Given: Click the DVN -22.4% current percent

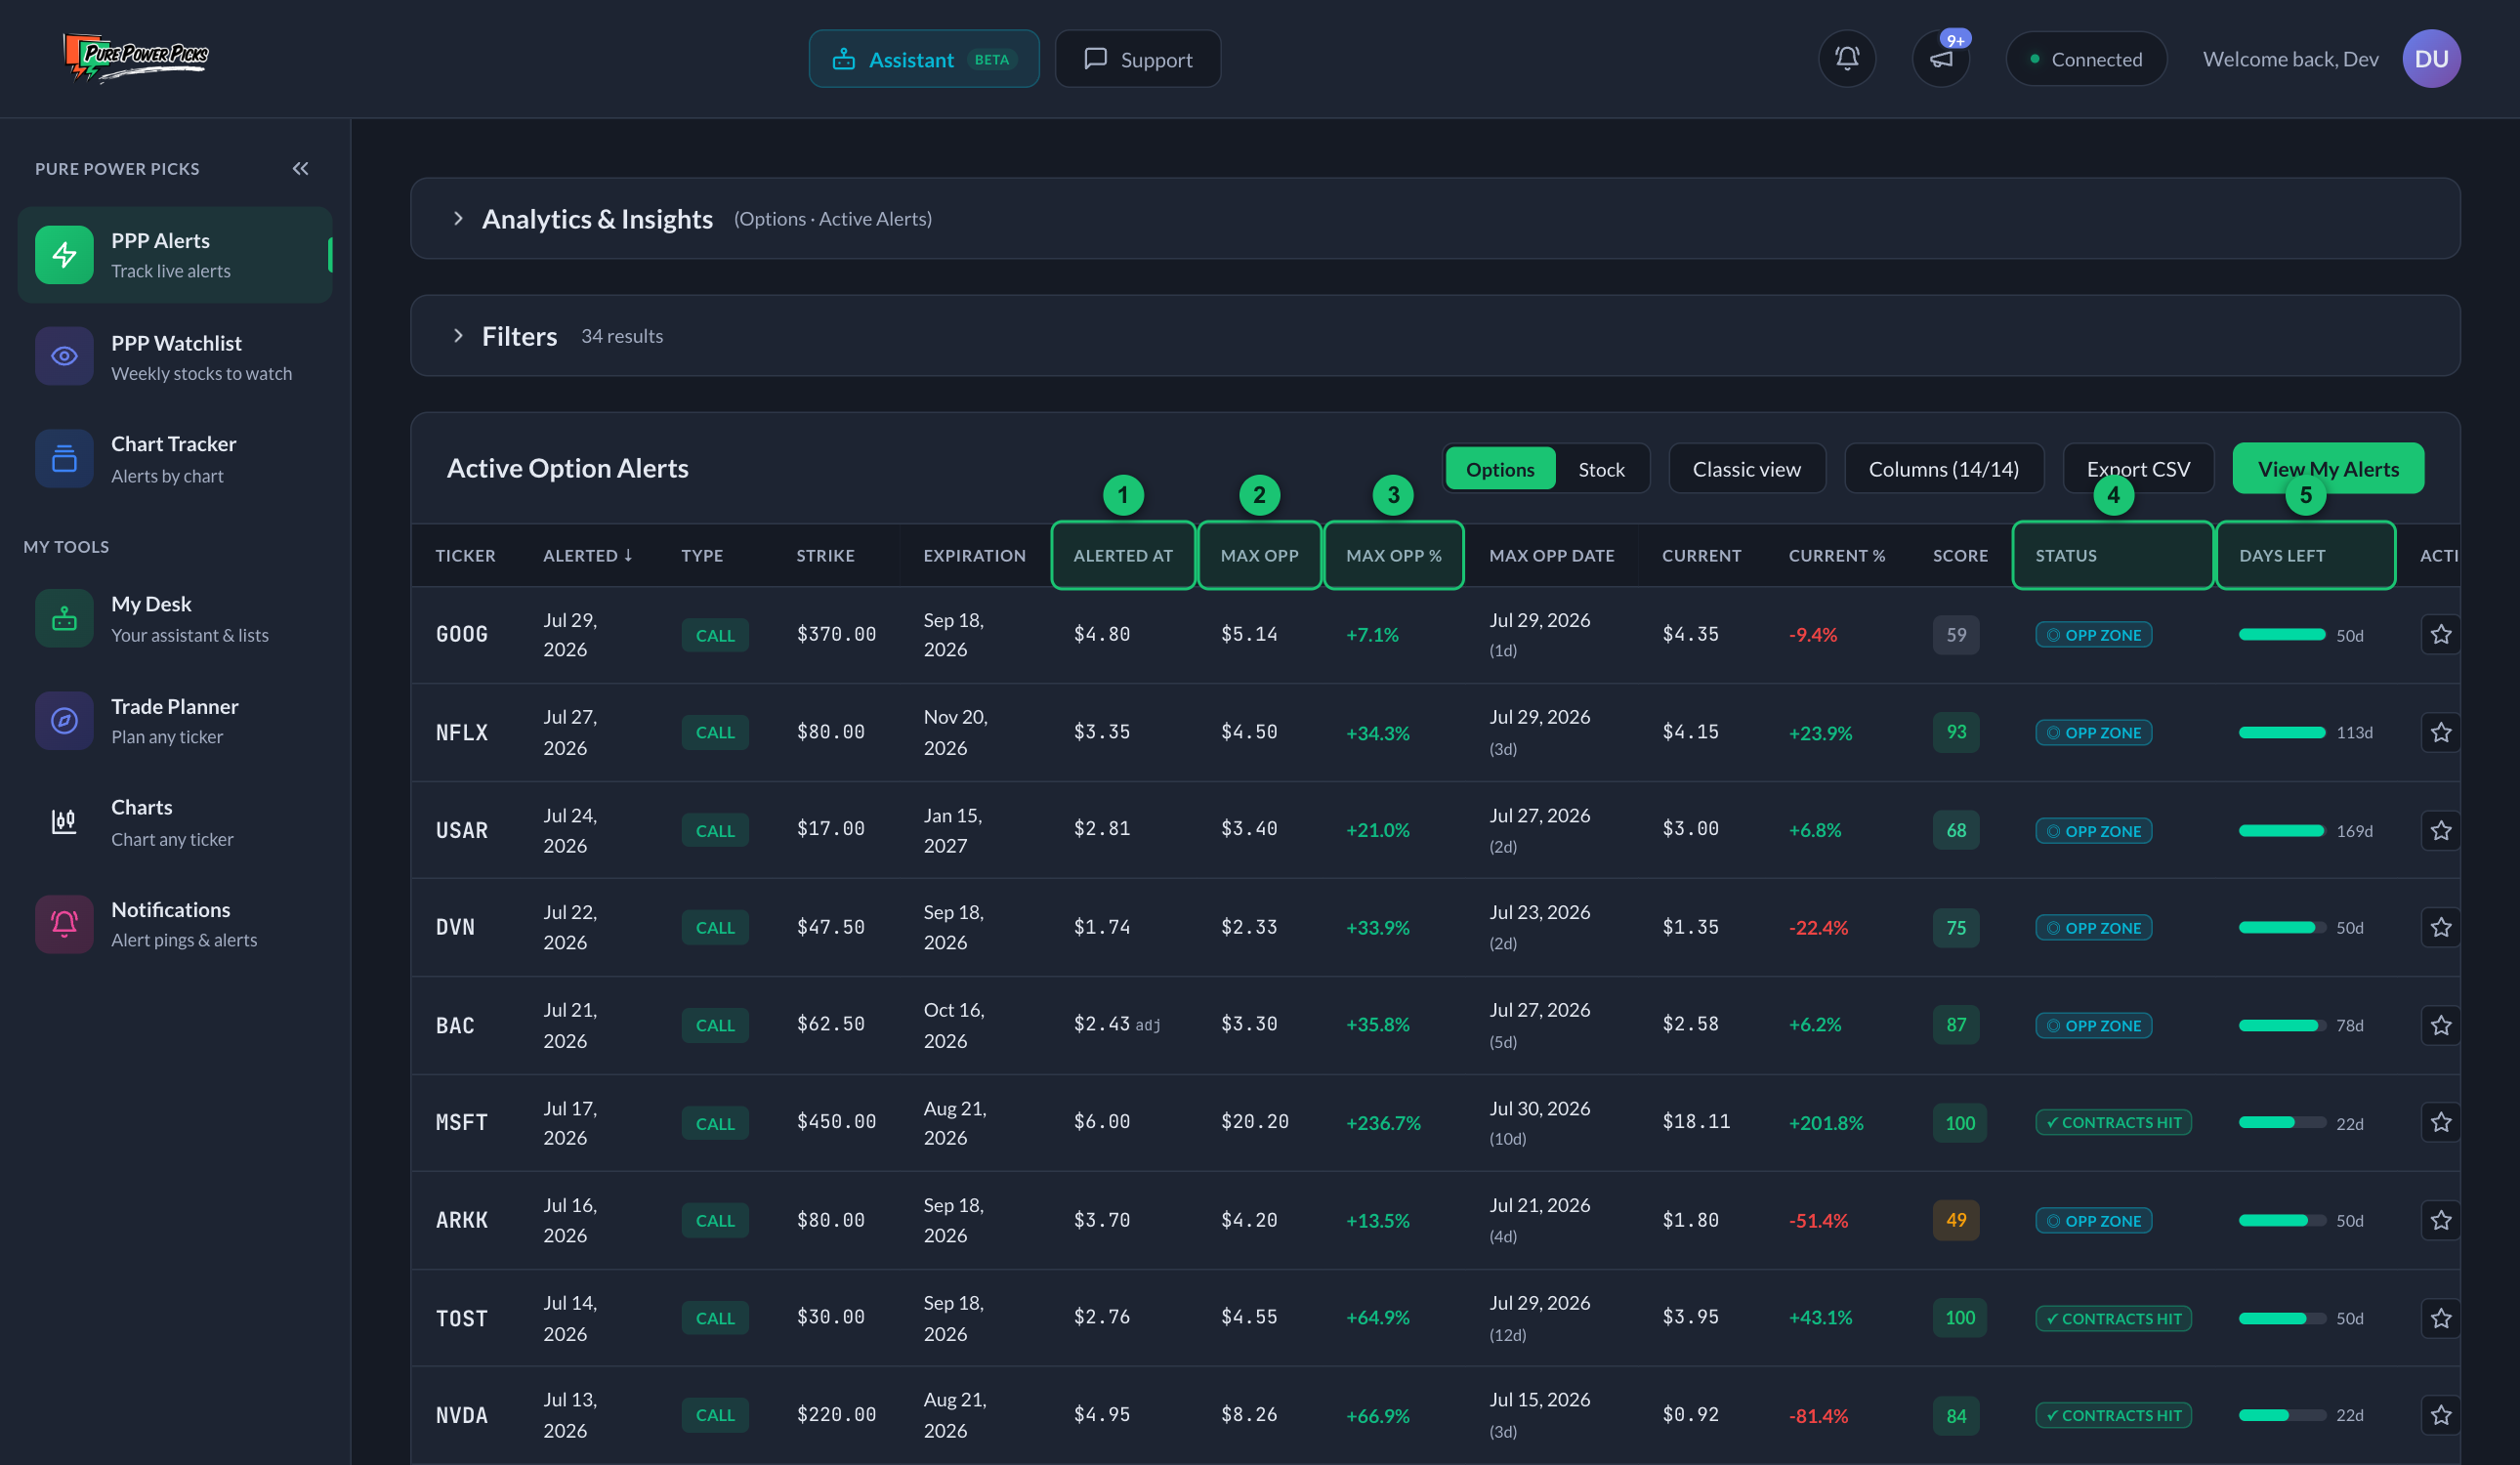Looking at the screenshot, I should pos(1817,927).
